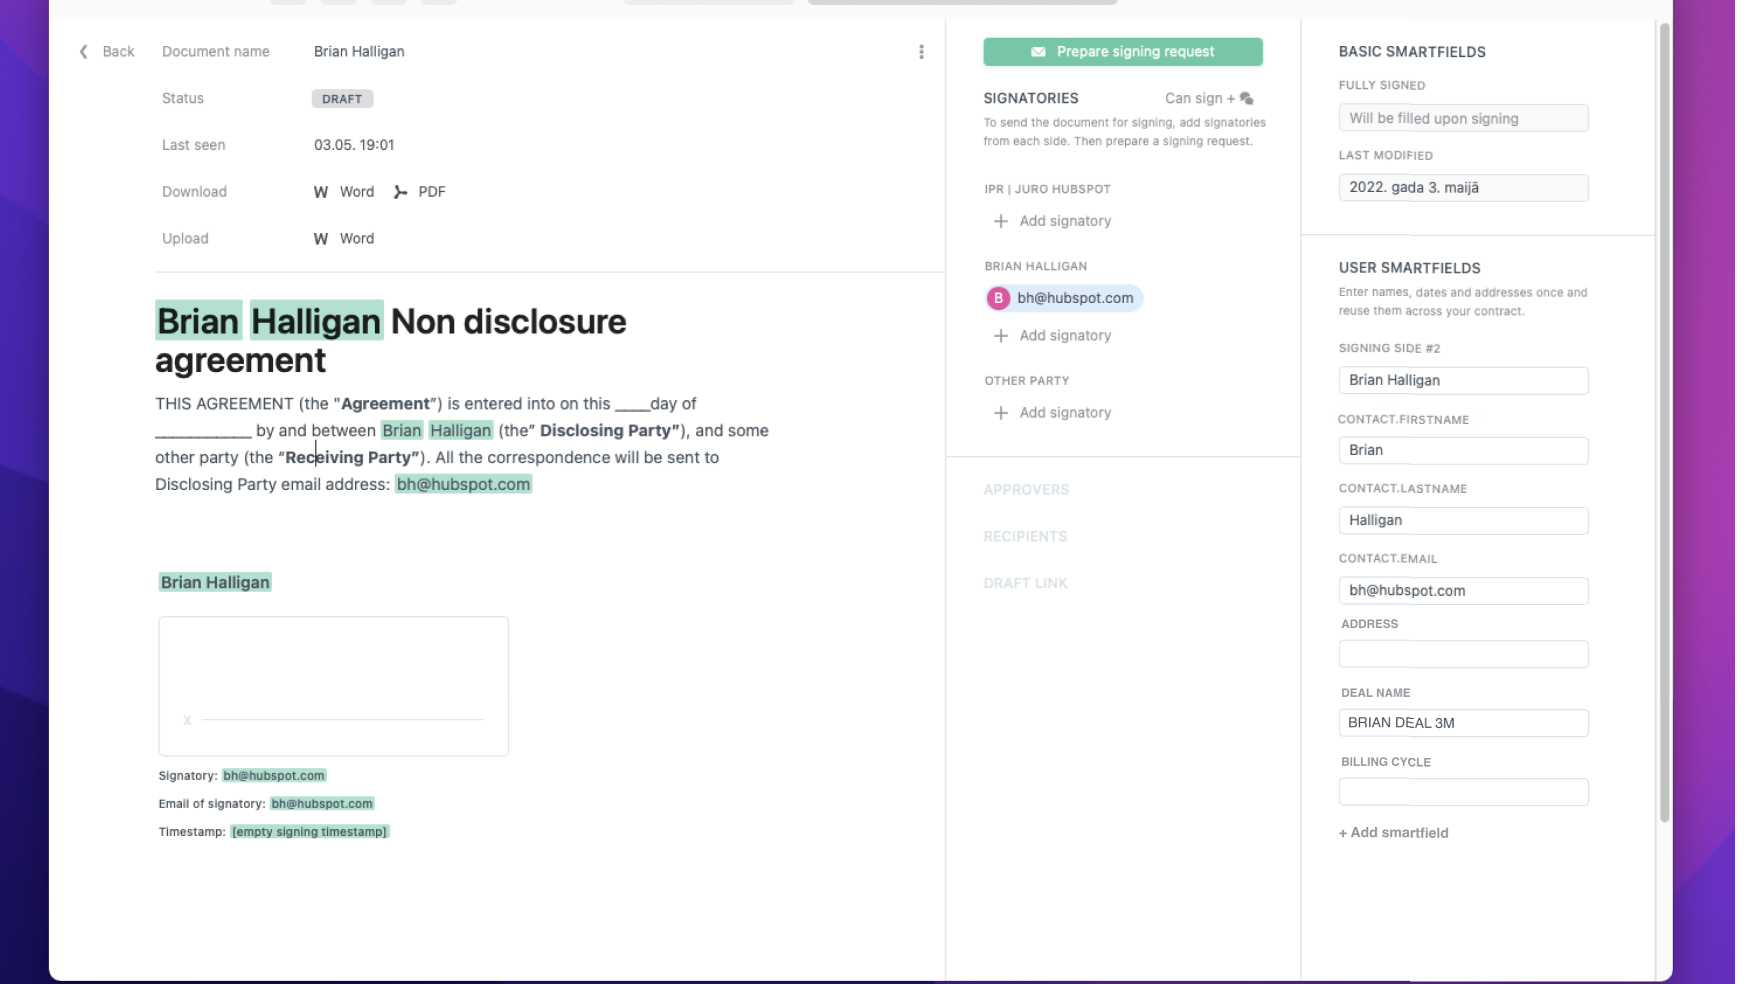Upload a Word version of the document

tap(344, 239)
